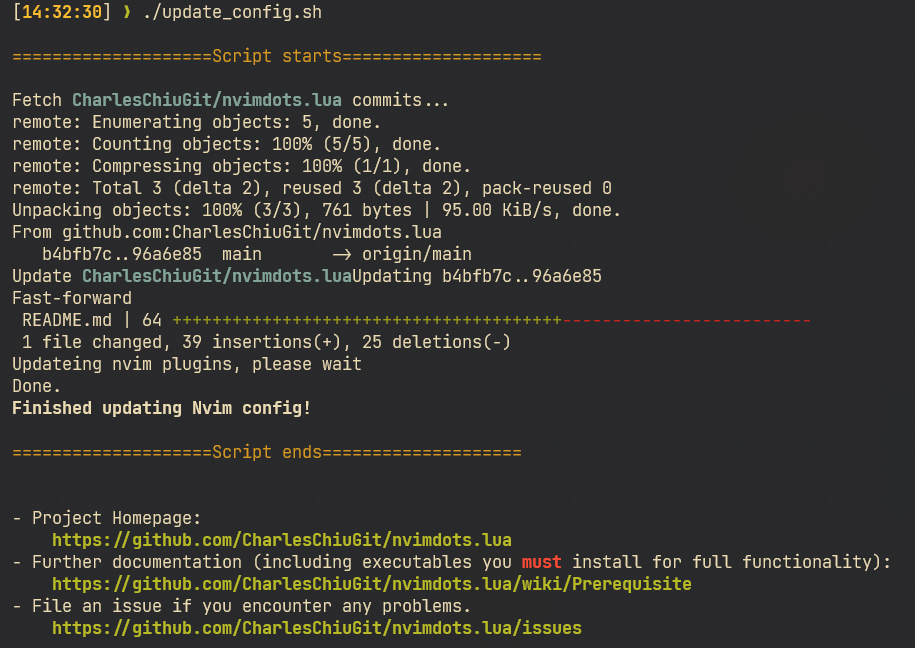The image size is (915, 648).
Task: Click the red "must" word
Action: 541,562
